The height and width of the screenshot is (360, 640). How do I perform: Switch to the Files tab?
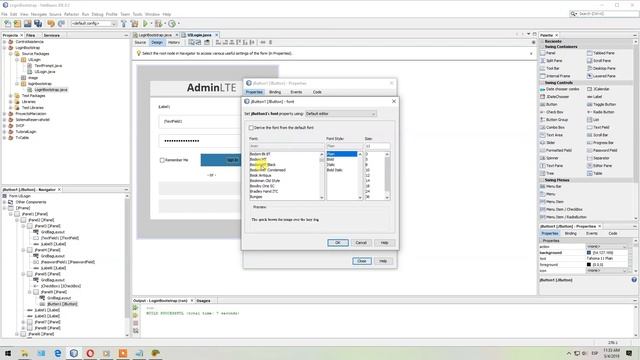[31, 36]
